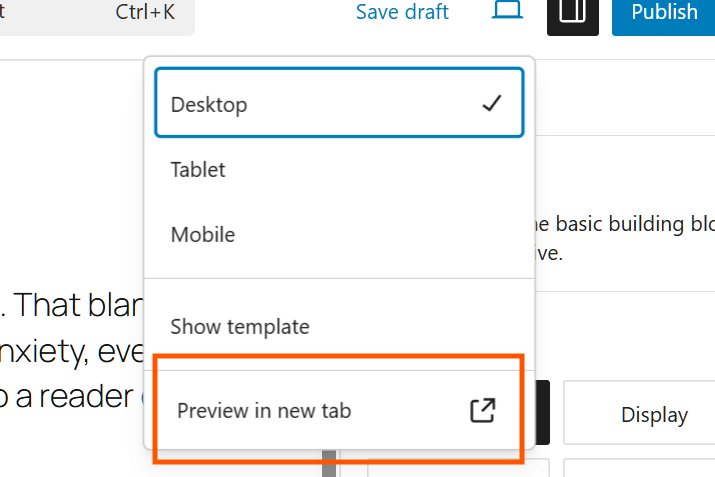Click the external link arrow icon

tap(483, 411)
